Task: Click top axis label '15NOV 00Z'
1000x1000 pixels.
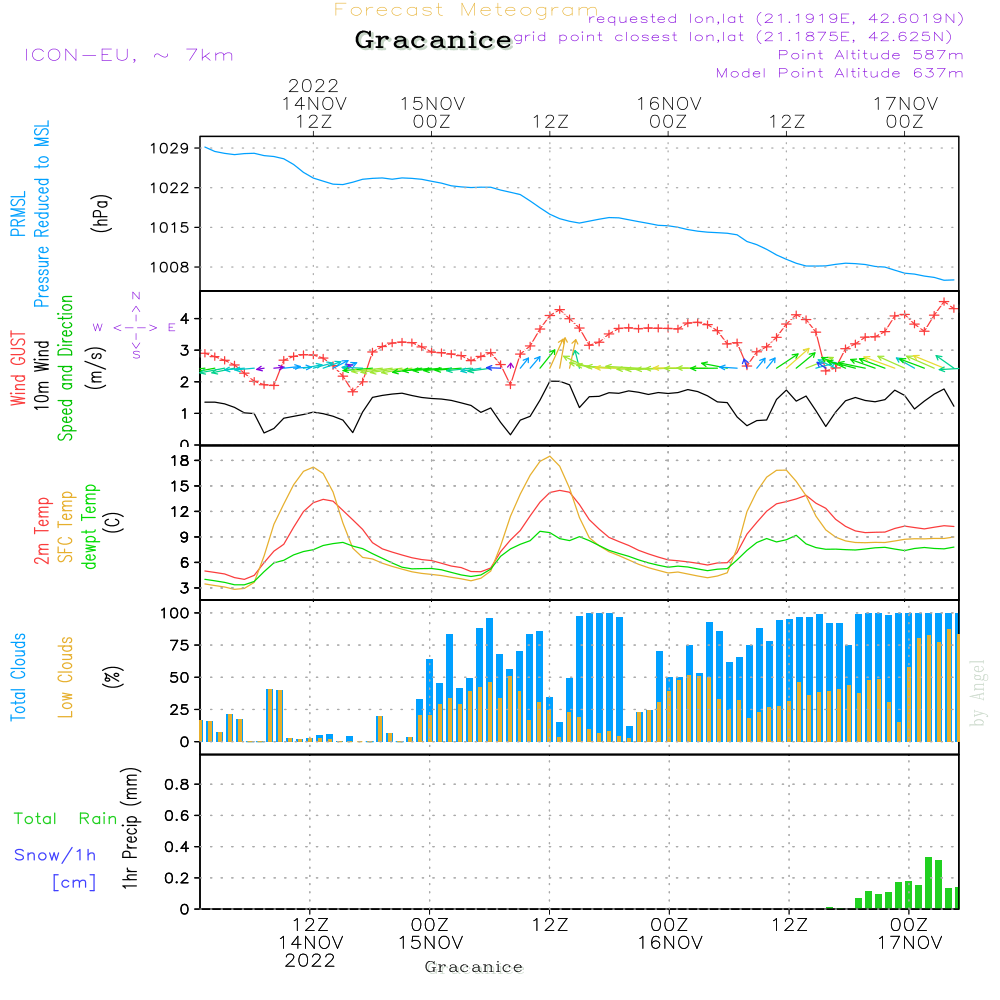Action: [x=432, y=112]
